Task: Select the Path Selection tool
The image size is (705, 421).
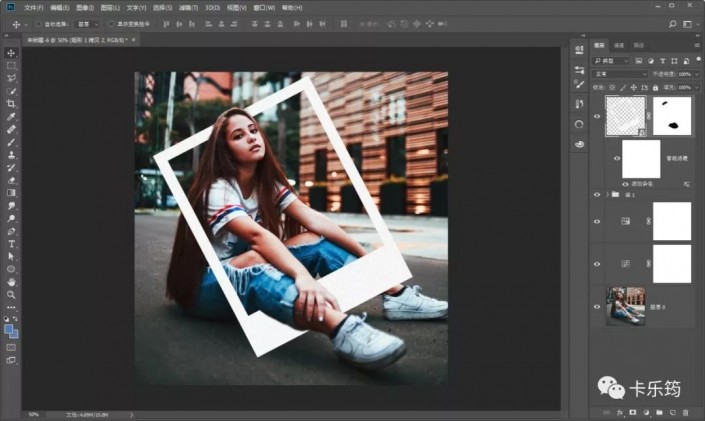Action: pos(11,256)
